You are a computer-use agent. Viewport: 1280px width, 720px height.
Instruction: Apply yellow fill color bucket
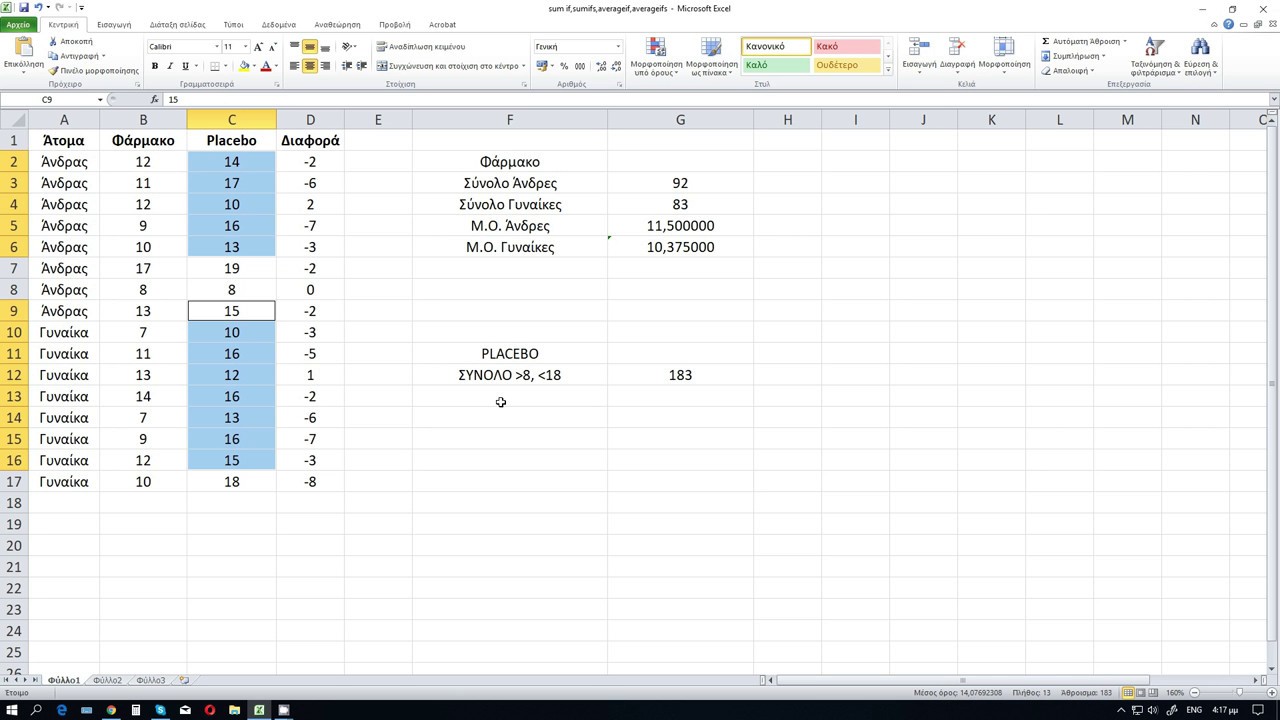(244, 66)
